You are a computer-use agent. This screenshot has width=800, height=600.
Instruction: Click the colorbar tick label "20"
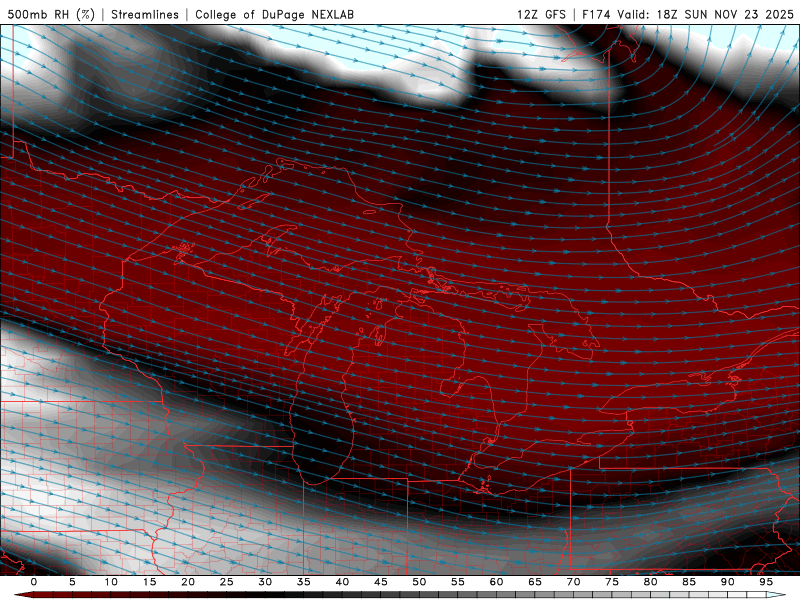tap(188, 582)
